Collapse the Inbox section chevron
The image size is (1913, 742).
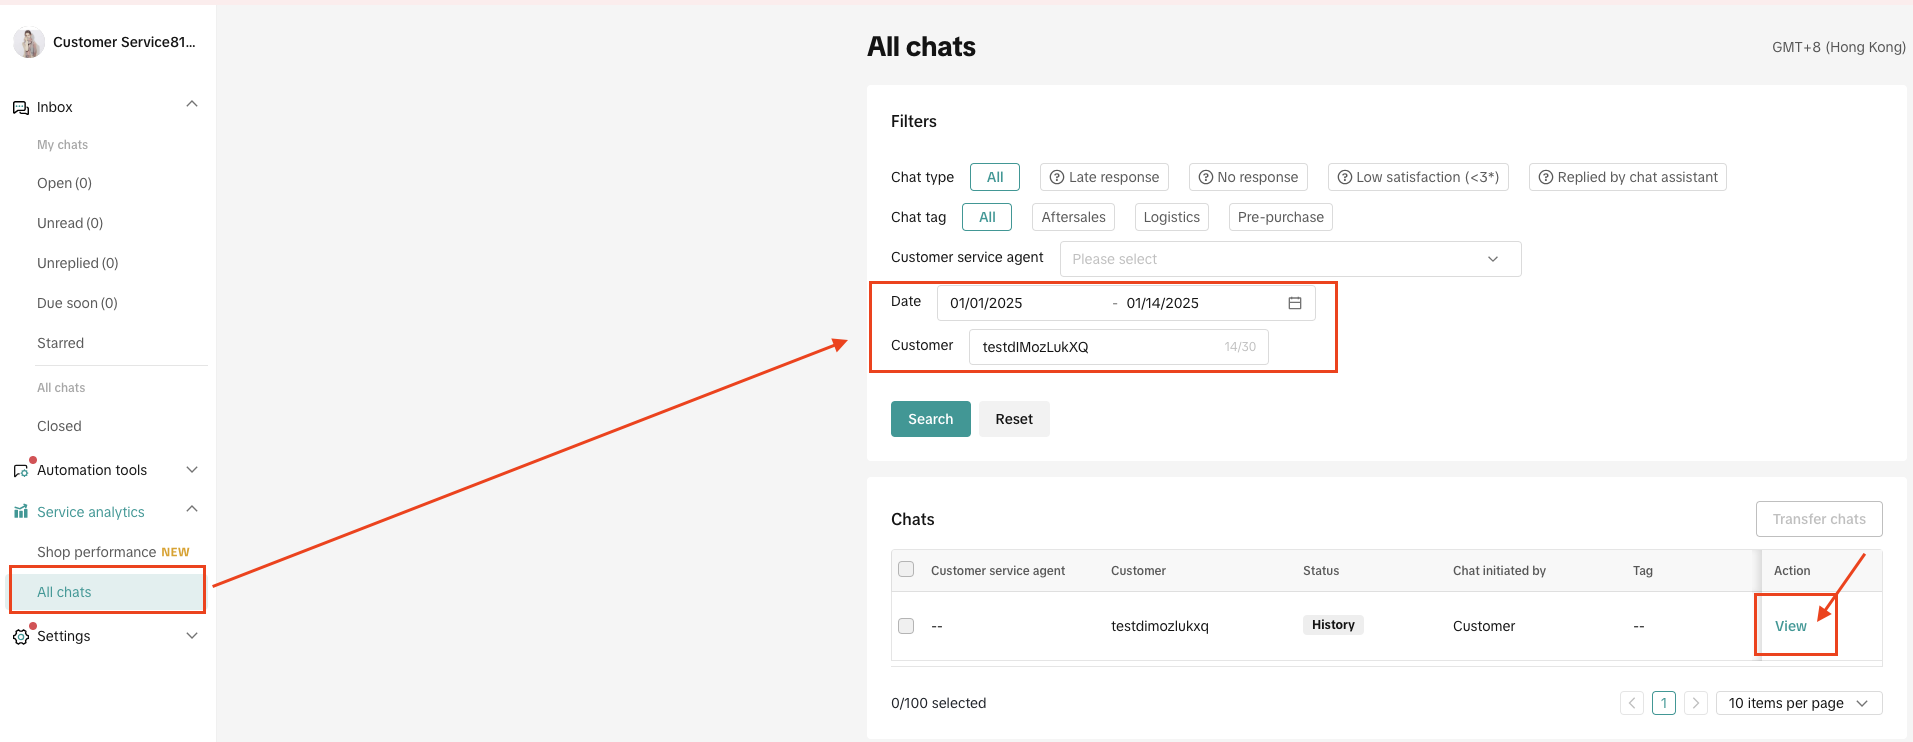tap(192, 105)
